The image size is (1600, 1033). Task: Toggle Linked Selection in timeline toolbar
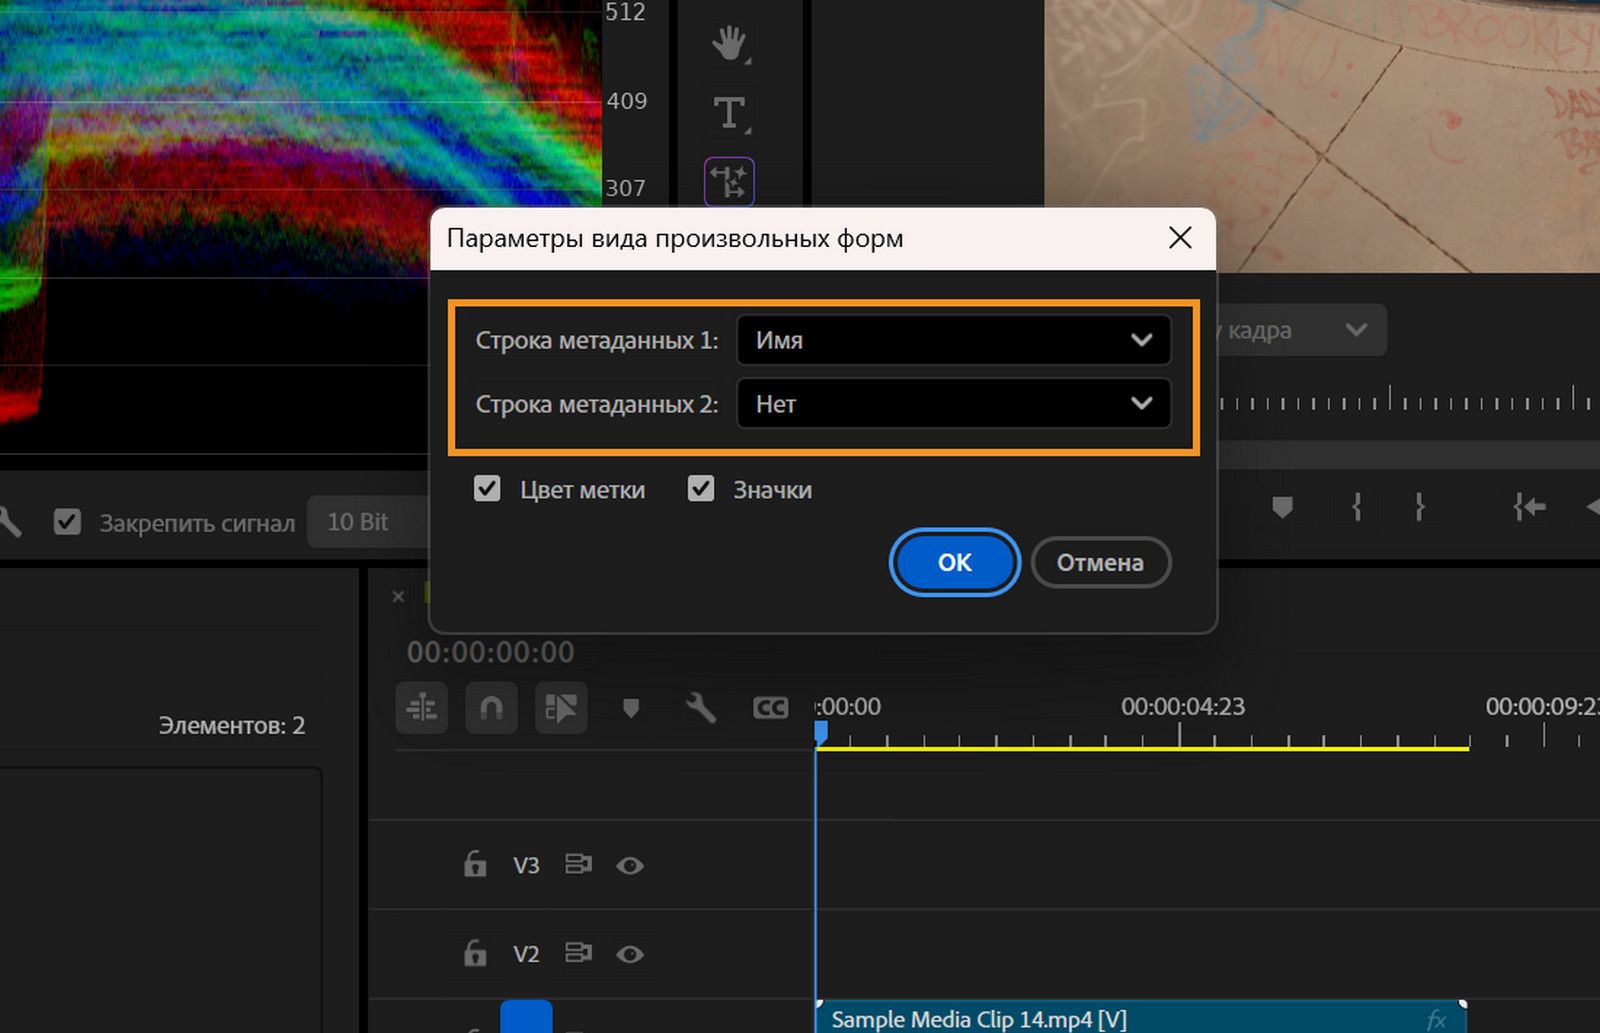(560, 708)
